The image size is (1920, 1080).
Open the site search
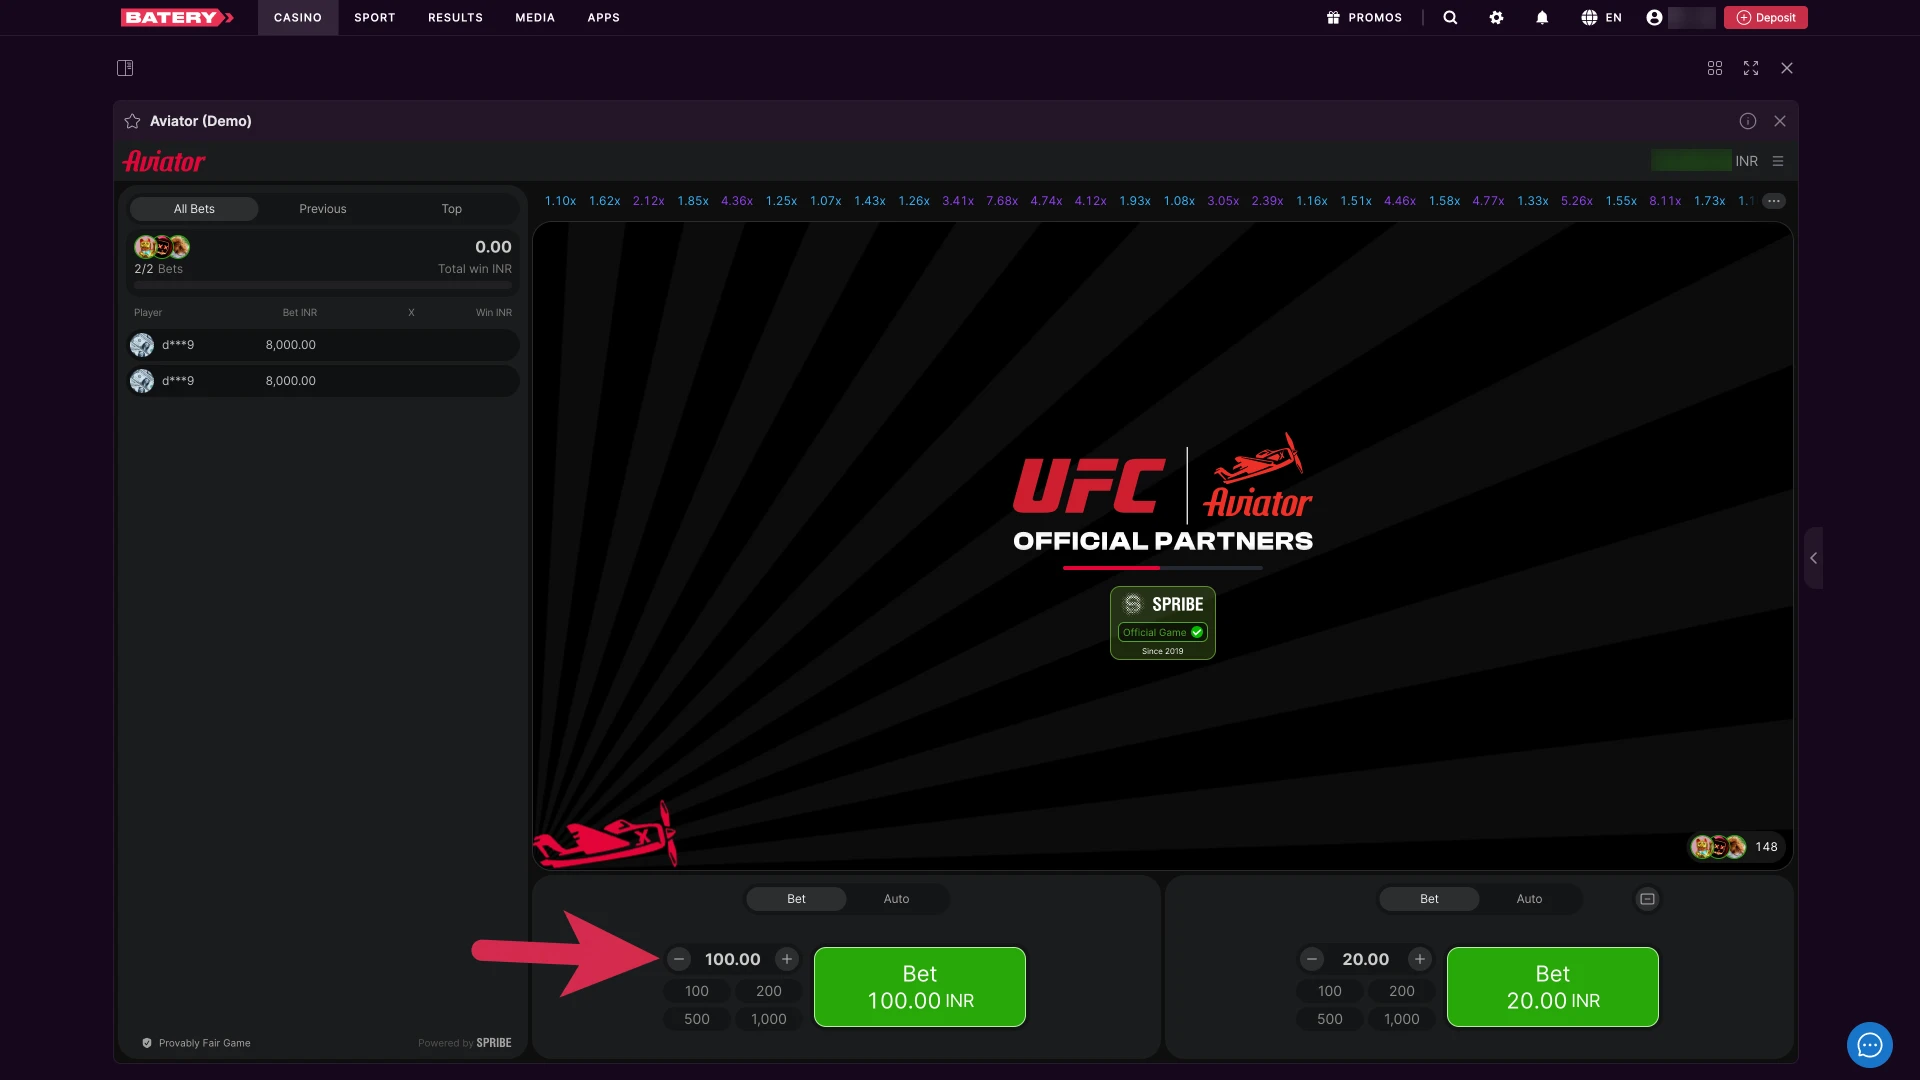[1450, 17]
